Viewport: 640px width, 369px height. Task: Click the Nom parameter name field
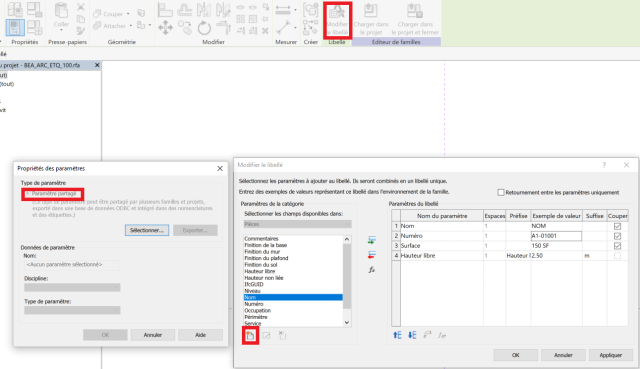point(72,265)
